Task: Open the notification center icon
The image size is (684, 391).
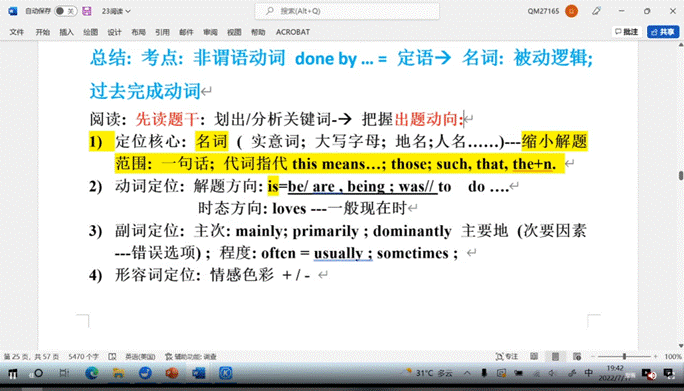Action: click(x=668, y=373)
